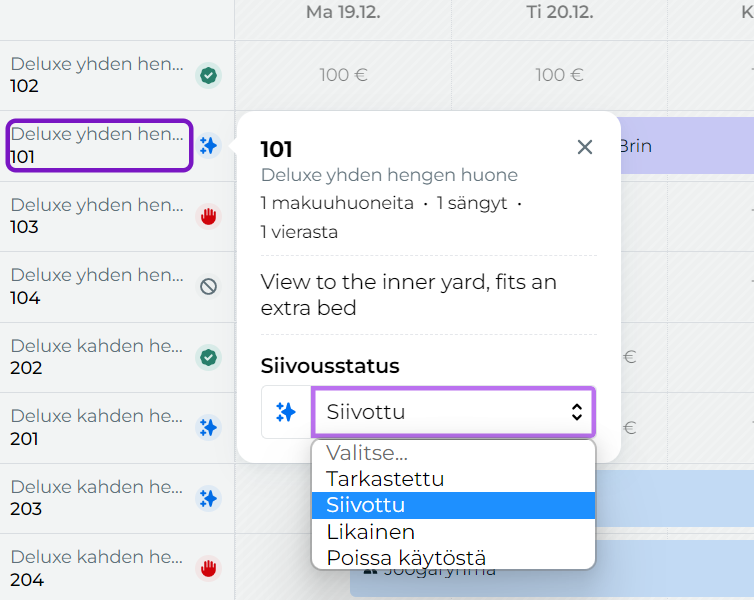Viewport: 754px width, 600px height.
Task: Pick Poissa käytöstä from the dropdown list
Action: pos(406,558)
